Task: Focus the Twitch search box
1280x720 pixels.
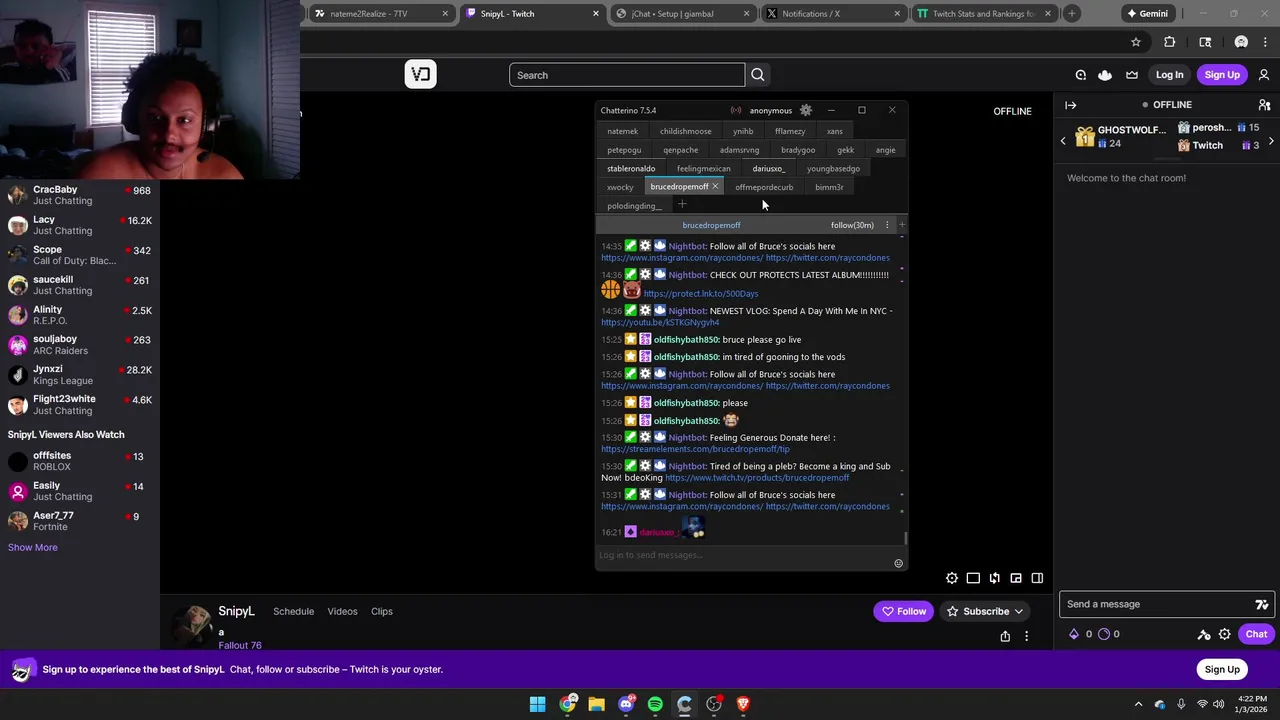Action: (627, 75)
